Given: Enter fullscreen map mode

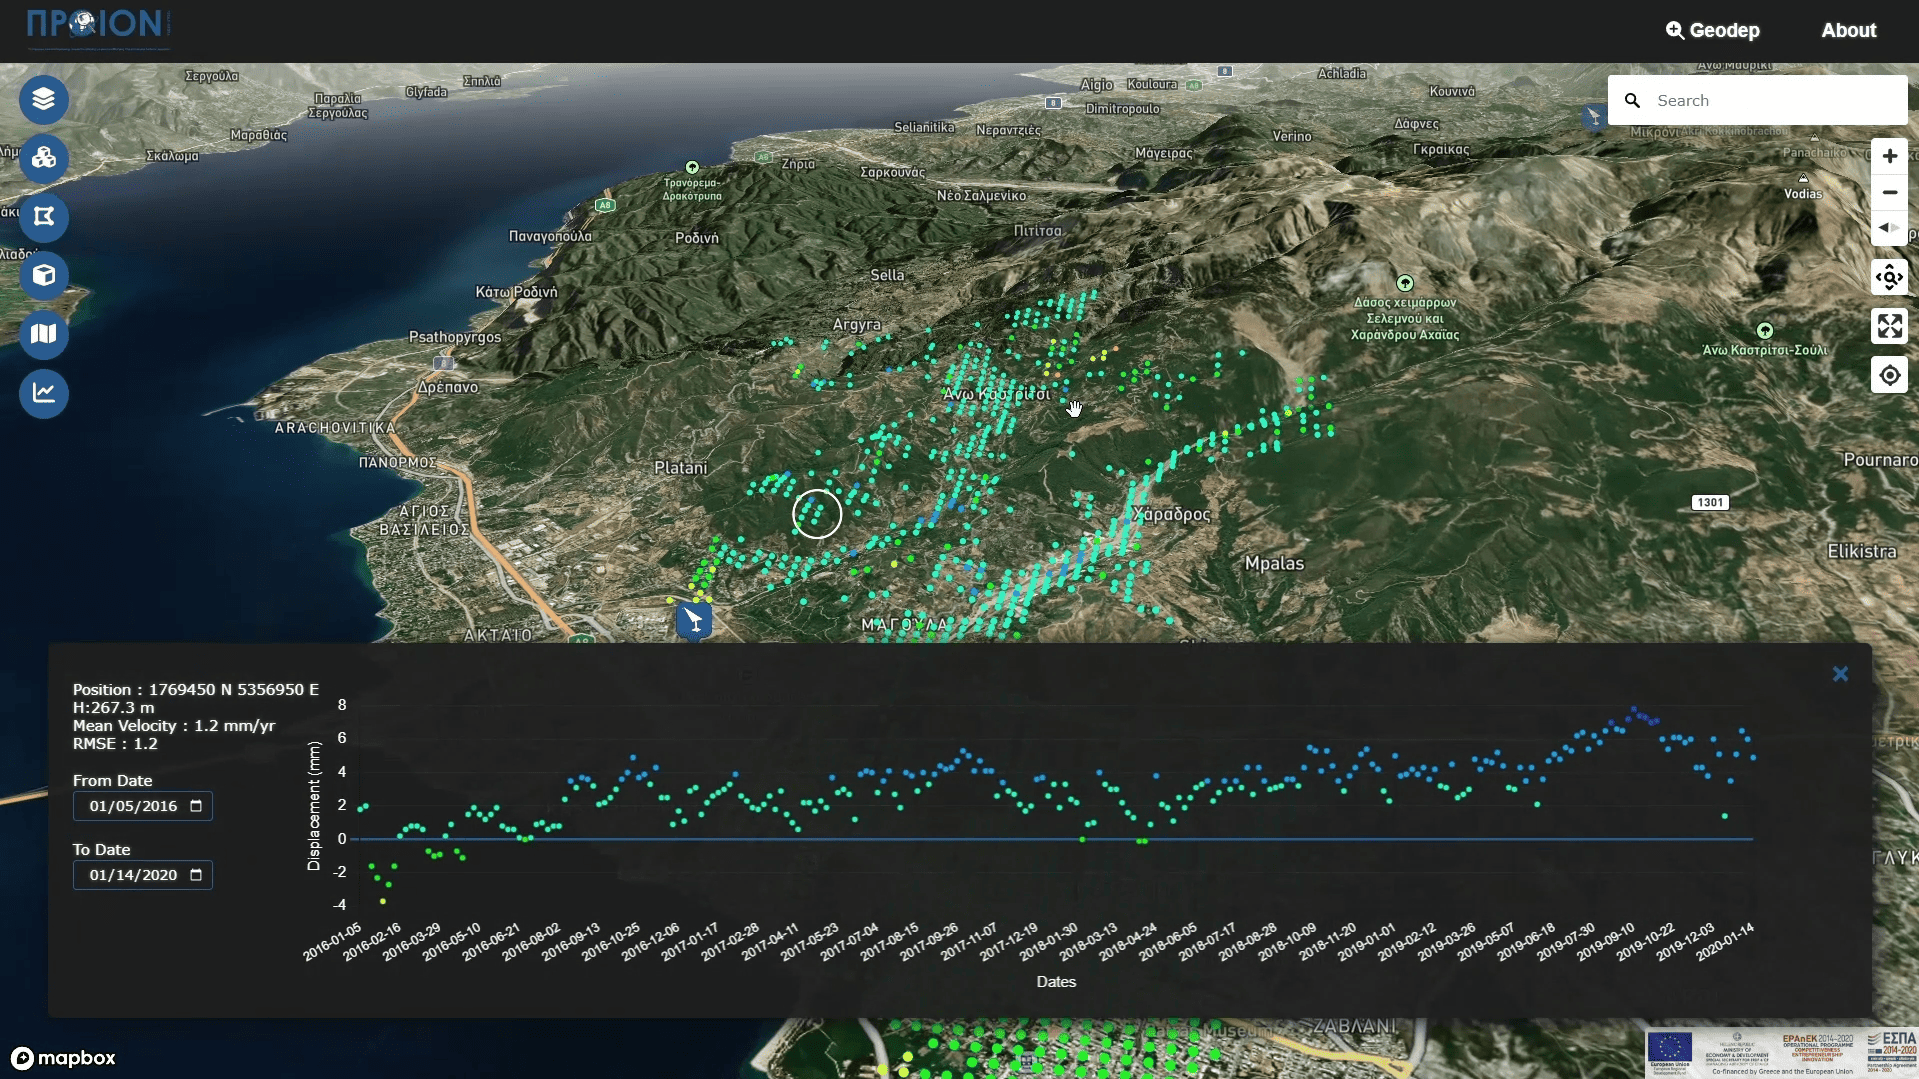Looking at the screenshot, I should [x=1889, y=326].
